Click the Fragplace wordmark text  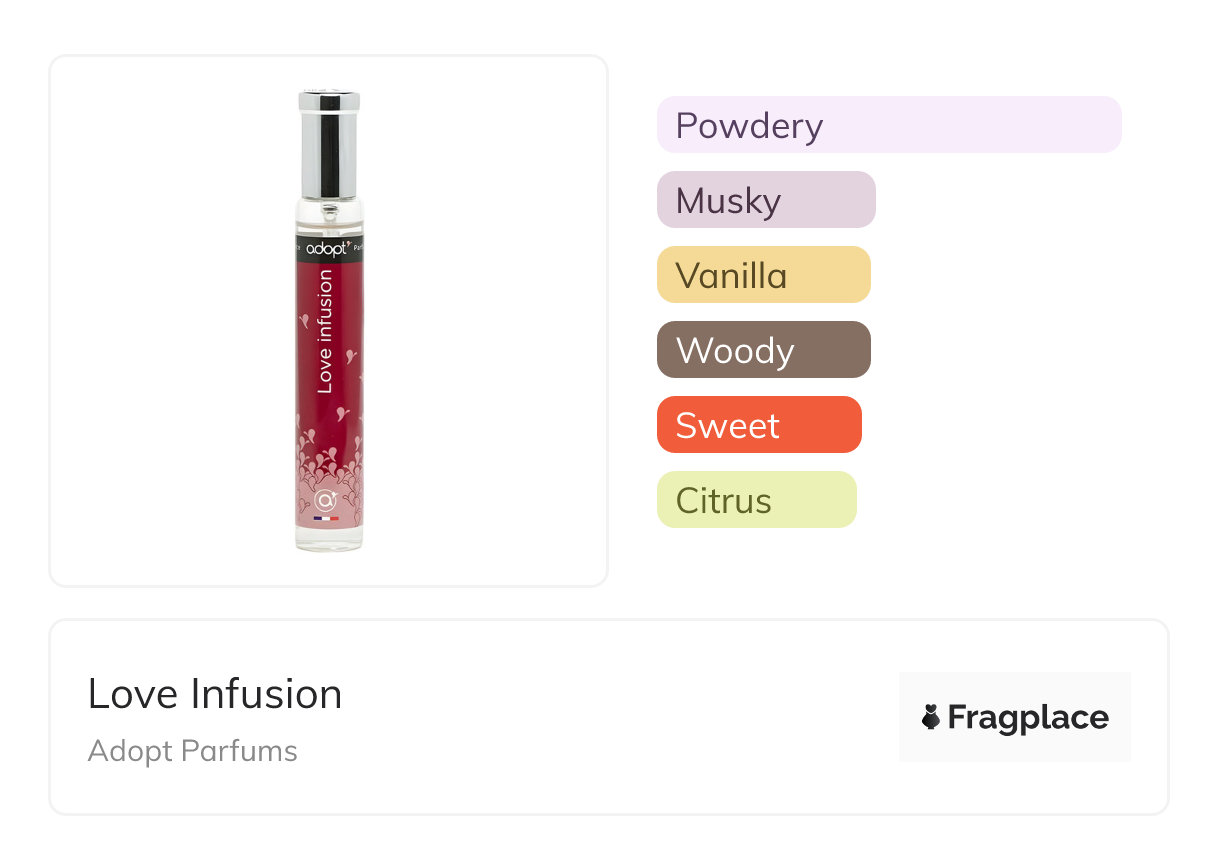pos(1028,717)
